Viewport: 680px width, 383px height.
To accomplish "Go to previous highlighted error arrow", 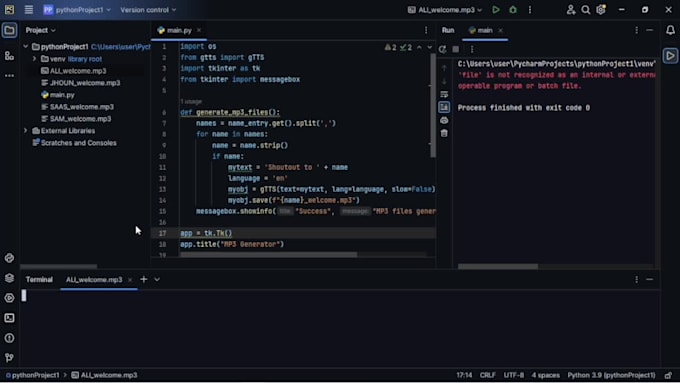I will click(419, 47).
